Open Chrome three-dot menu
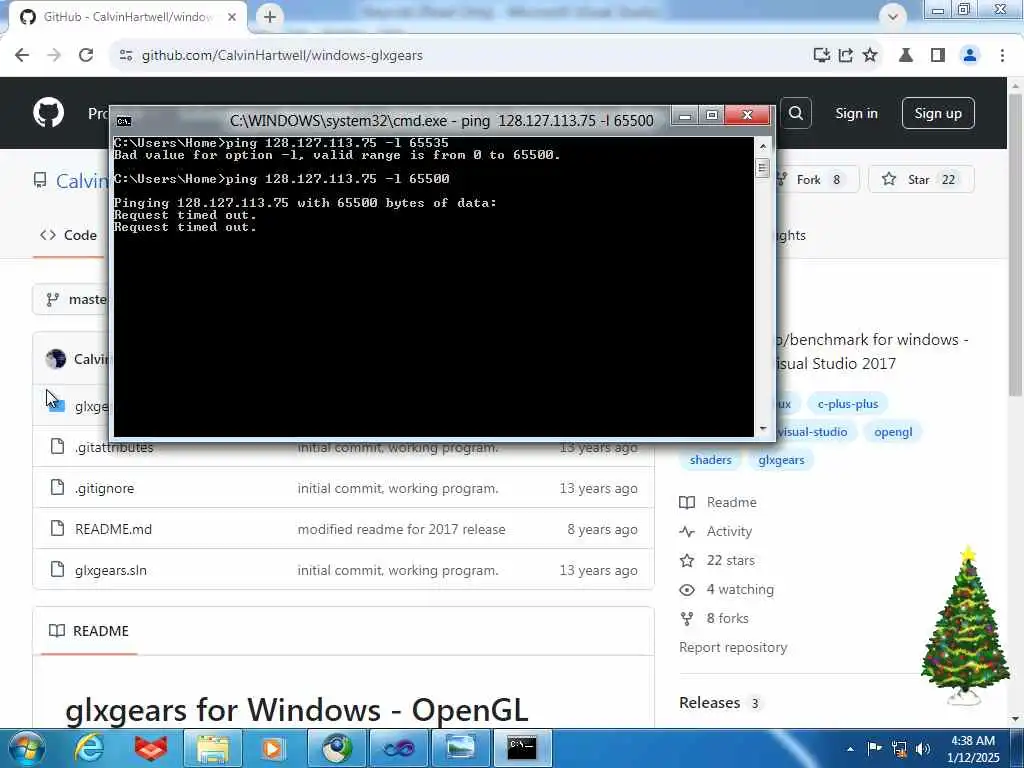This screenshot has height=768, width=1024. [1002, 56]
